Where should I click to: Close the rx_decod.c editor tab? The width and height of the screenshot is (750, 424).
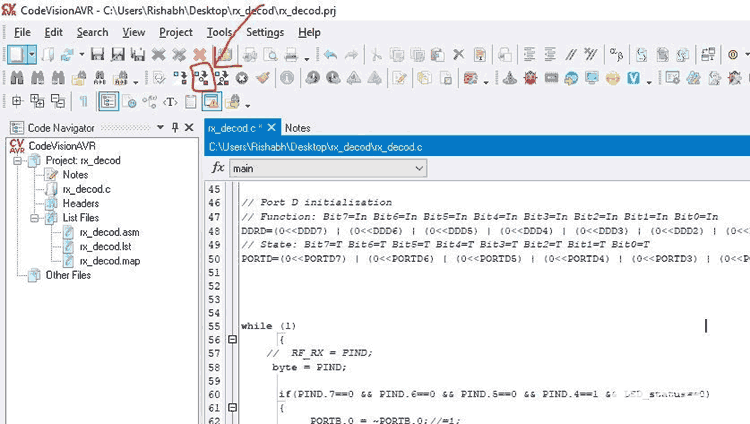[272, 127]
